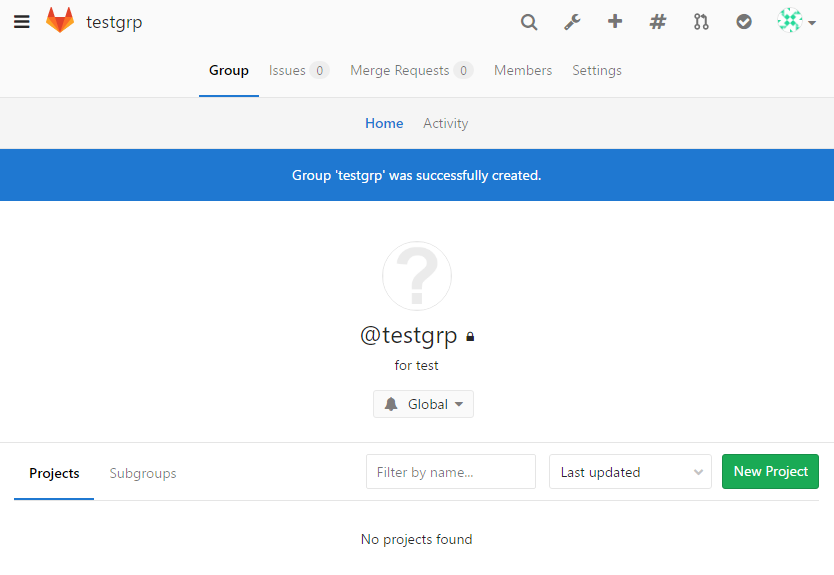Expand the Global notification dropdown
Image resolution: width=834 pixels, height=575 pixels.
pyautogui.click(x=423, y=404)
